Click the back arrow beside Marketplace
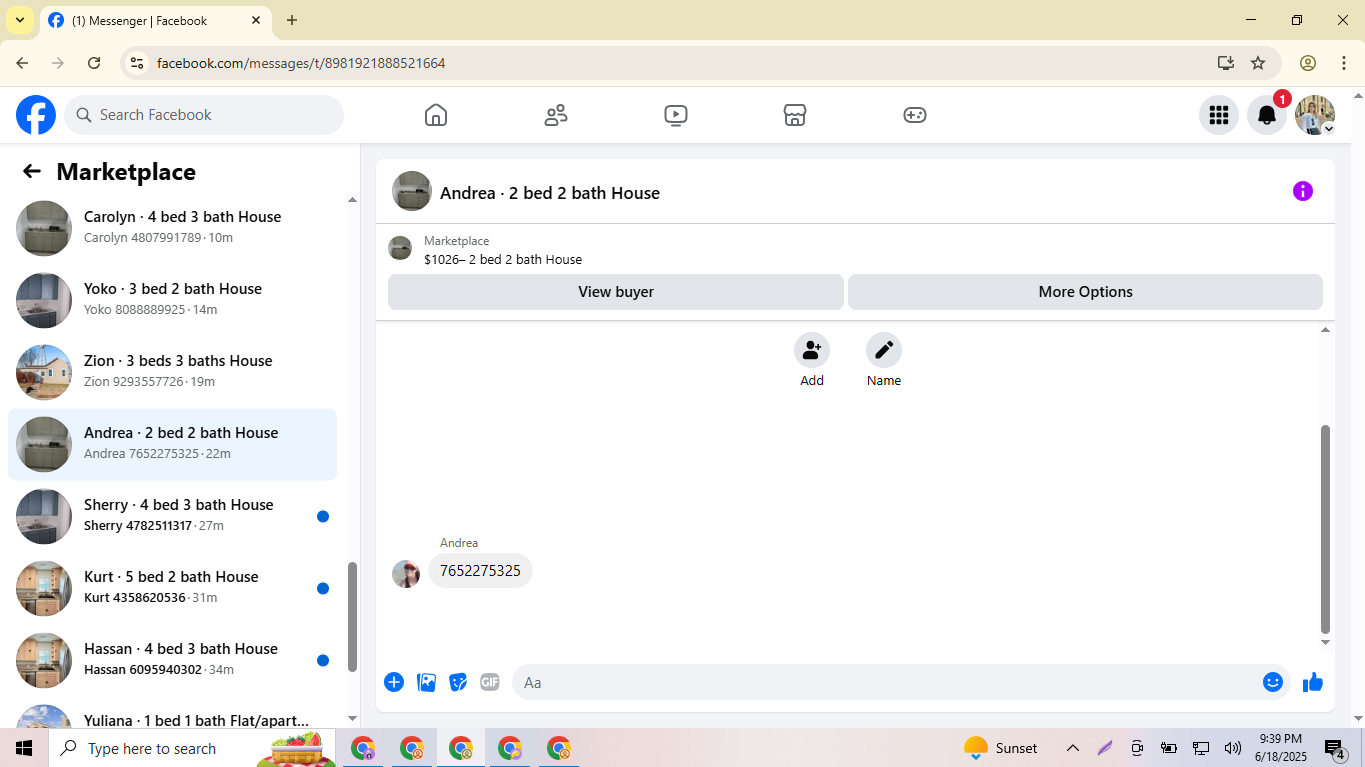The height and width of the screenshot is (767, 1365). [x=32, y=171]
